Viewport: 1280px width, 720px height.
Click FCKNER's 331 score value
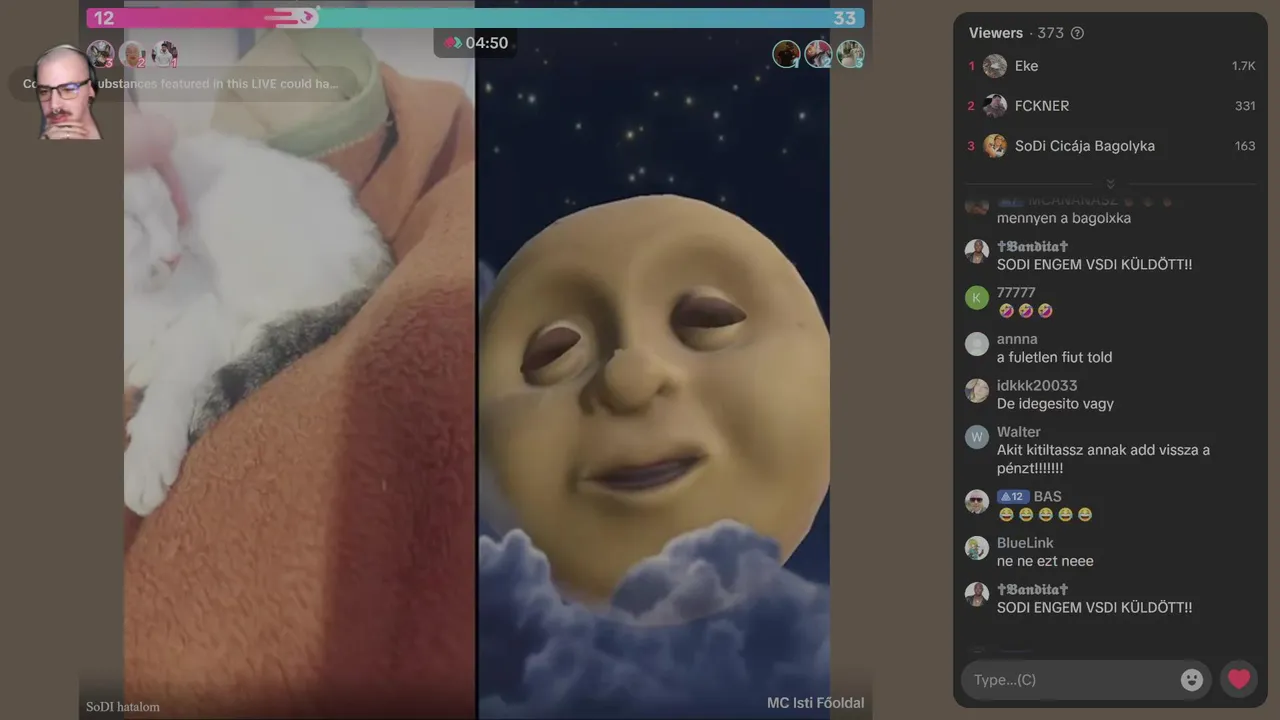pos(1245,106)
